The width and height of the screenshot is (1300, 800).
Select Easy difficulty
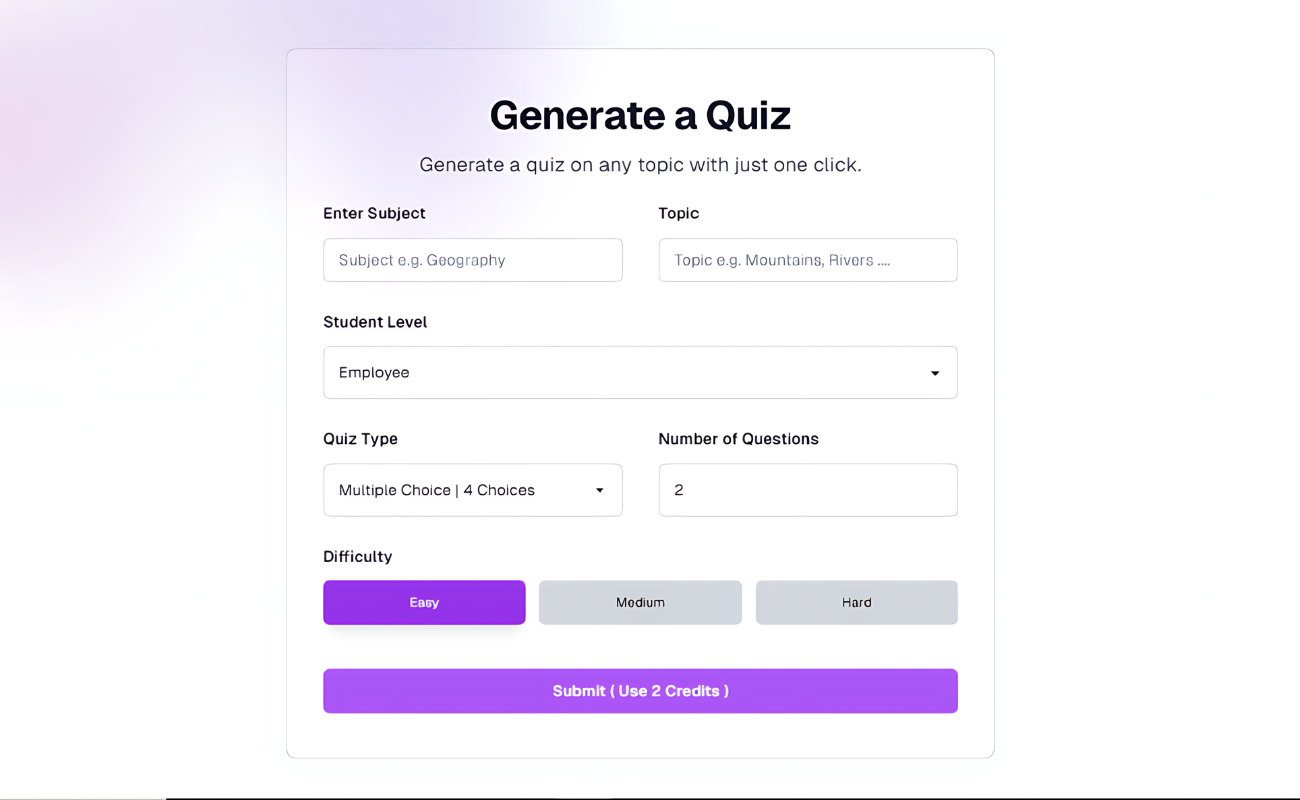(x=424, y=602)
